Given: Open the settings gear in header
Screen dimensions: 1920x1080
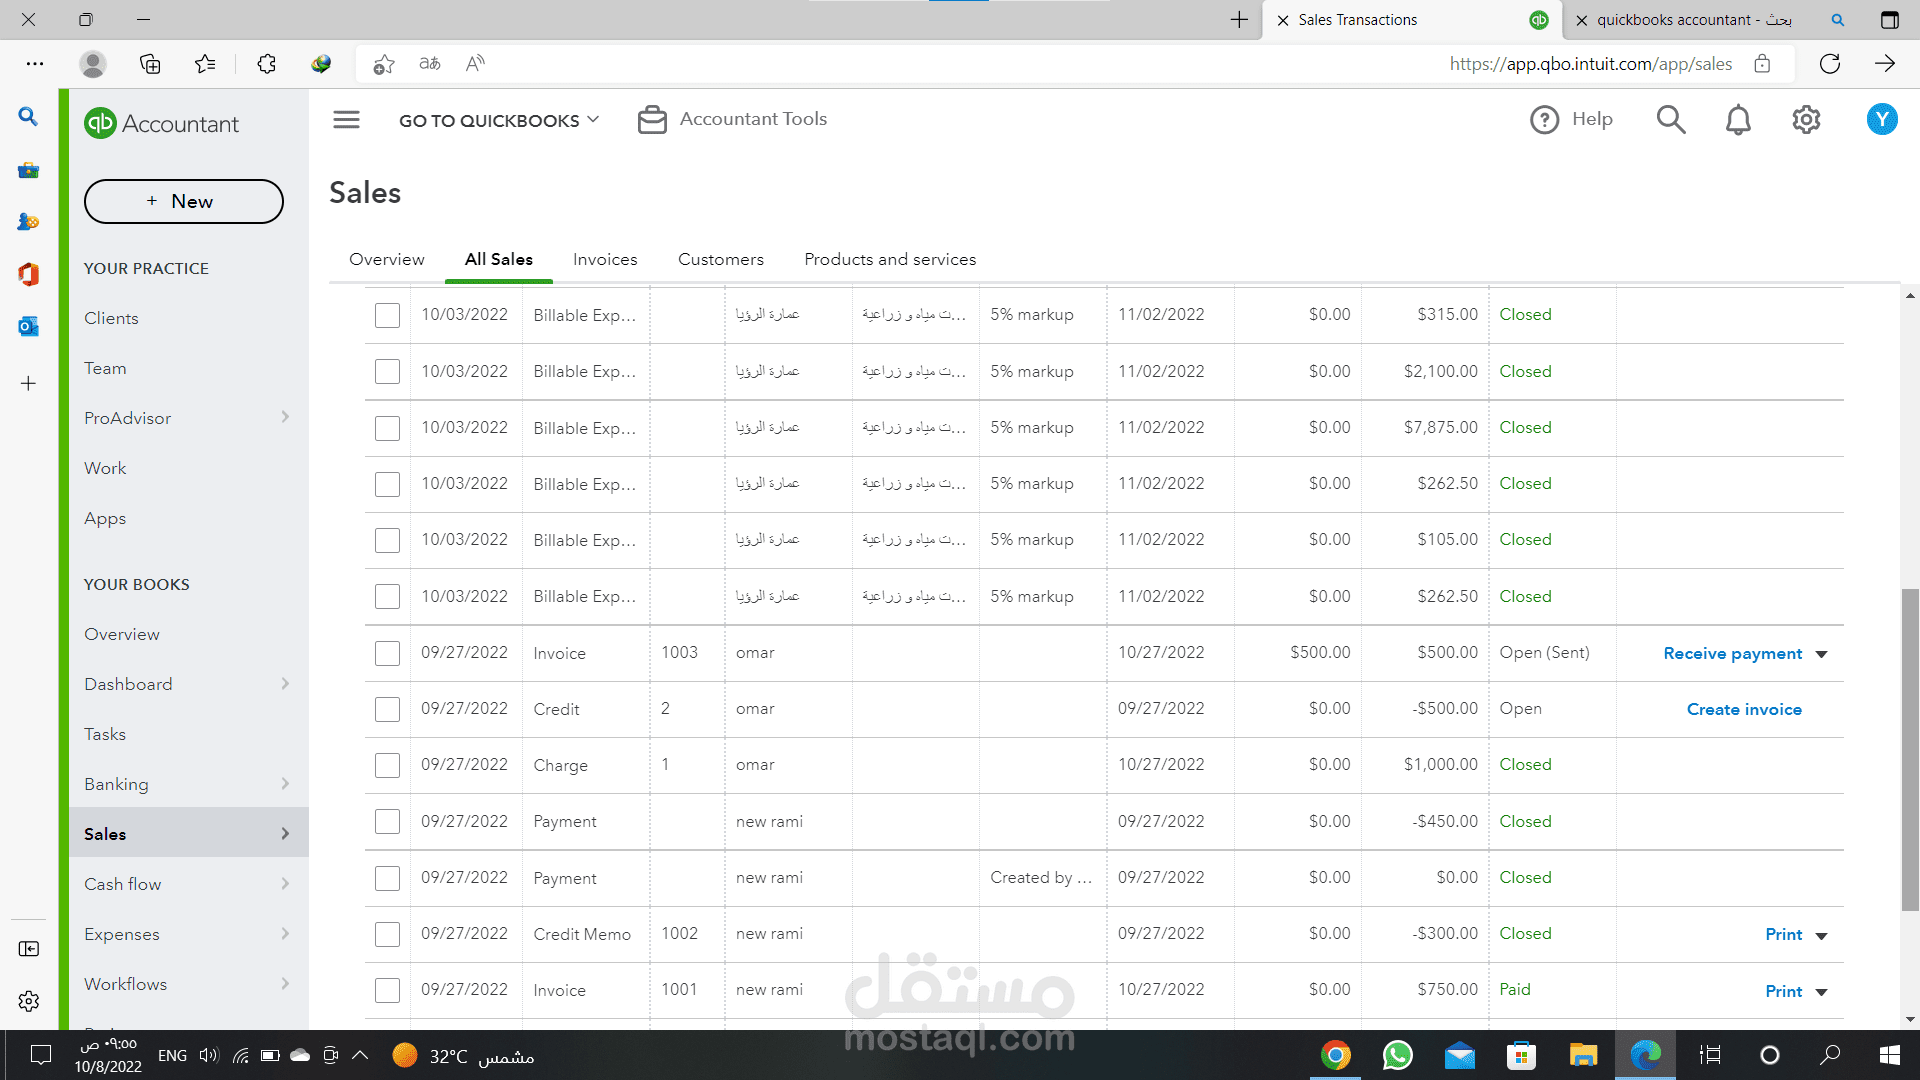Looking at the screenshot, I should (x=1806, y=120).
